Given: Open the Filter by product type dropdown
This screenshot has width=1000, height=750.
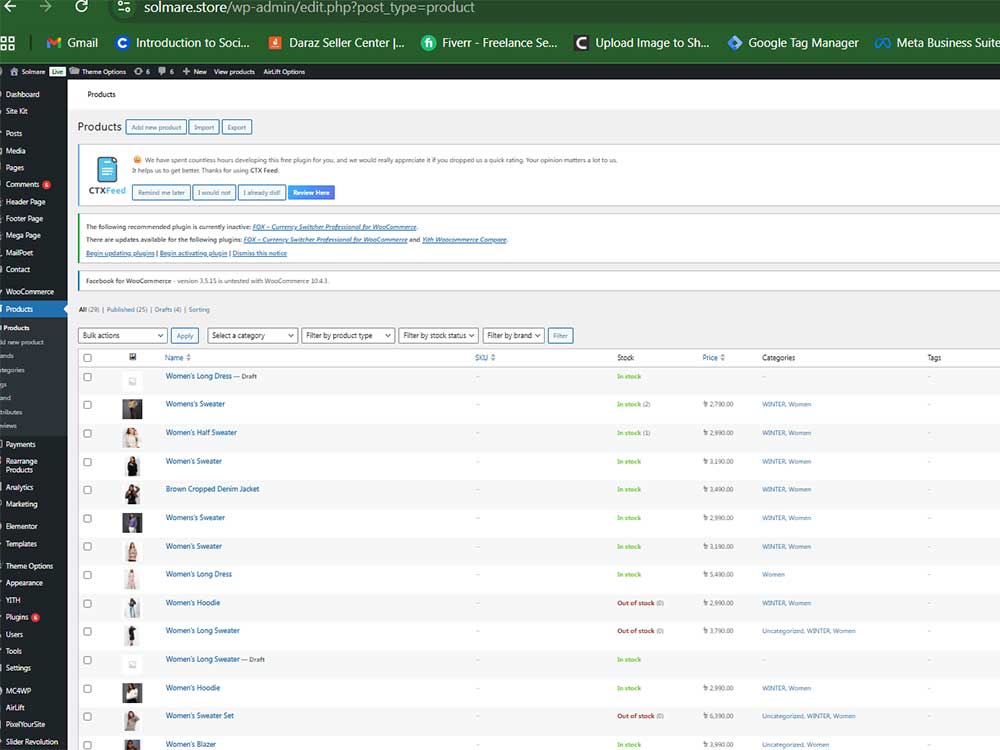Looking at the screenshot, I should [x=348, y=335].
